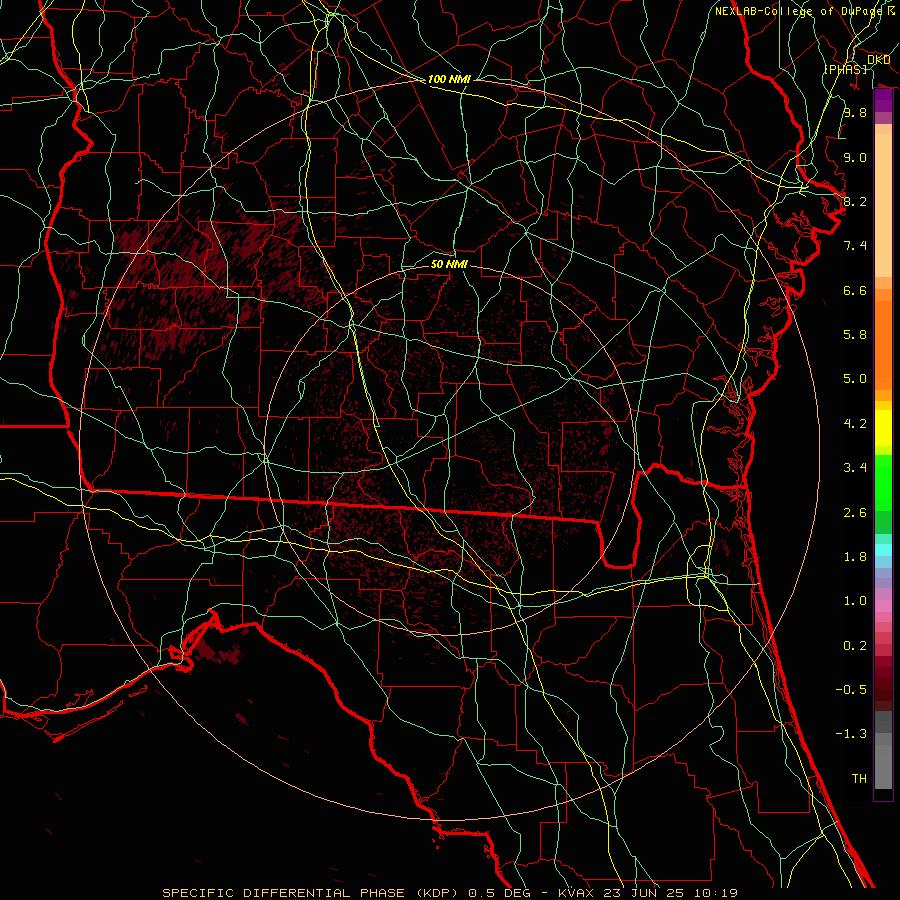Click the 5.0 legend value
The width and height of the screenshot is (900, 900).
(x=855, y=379)
